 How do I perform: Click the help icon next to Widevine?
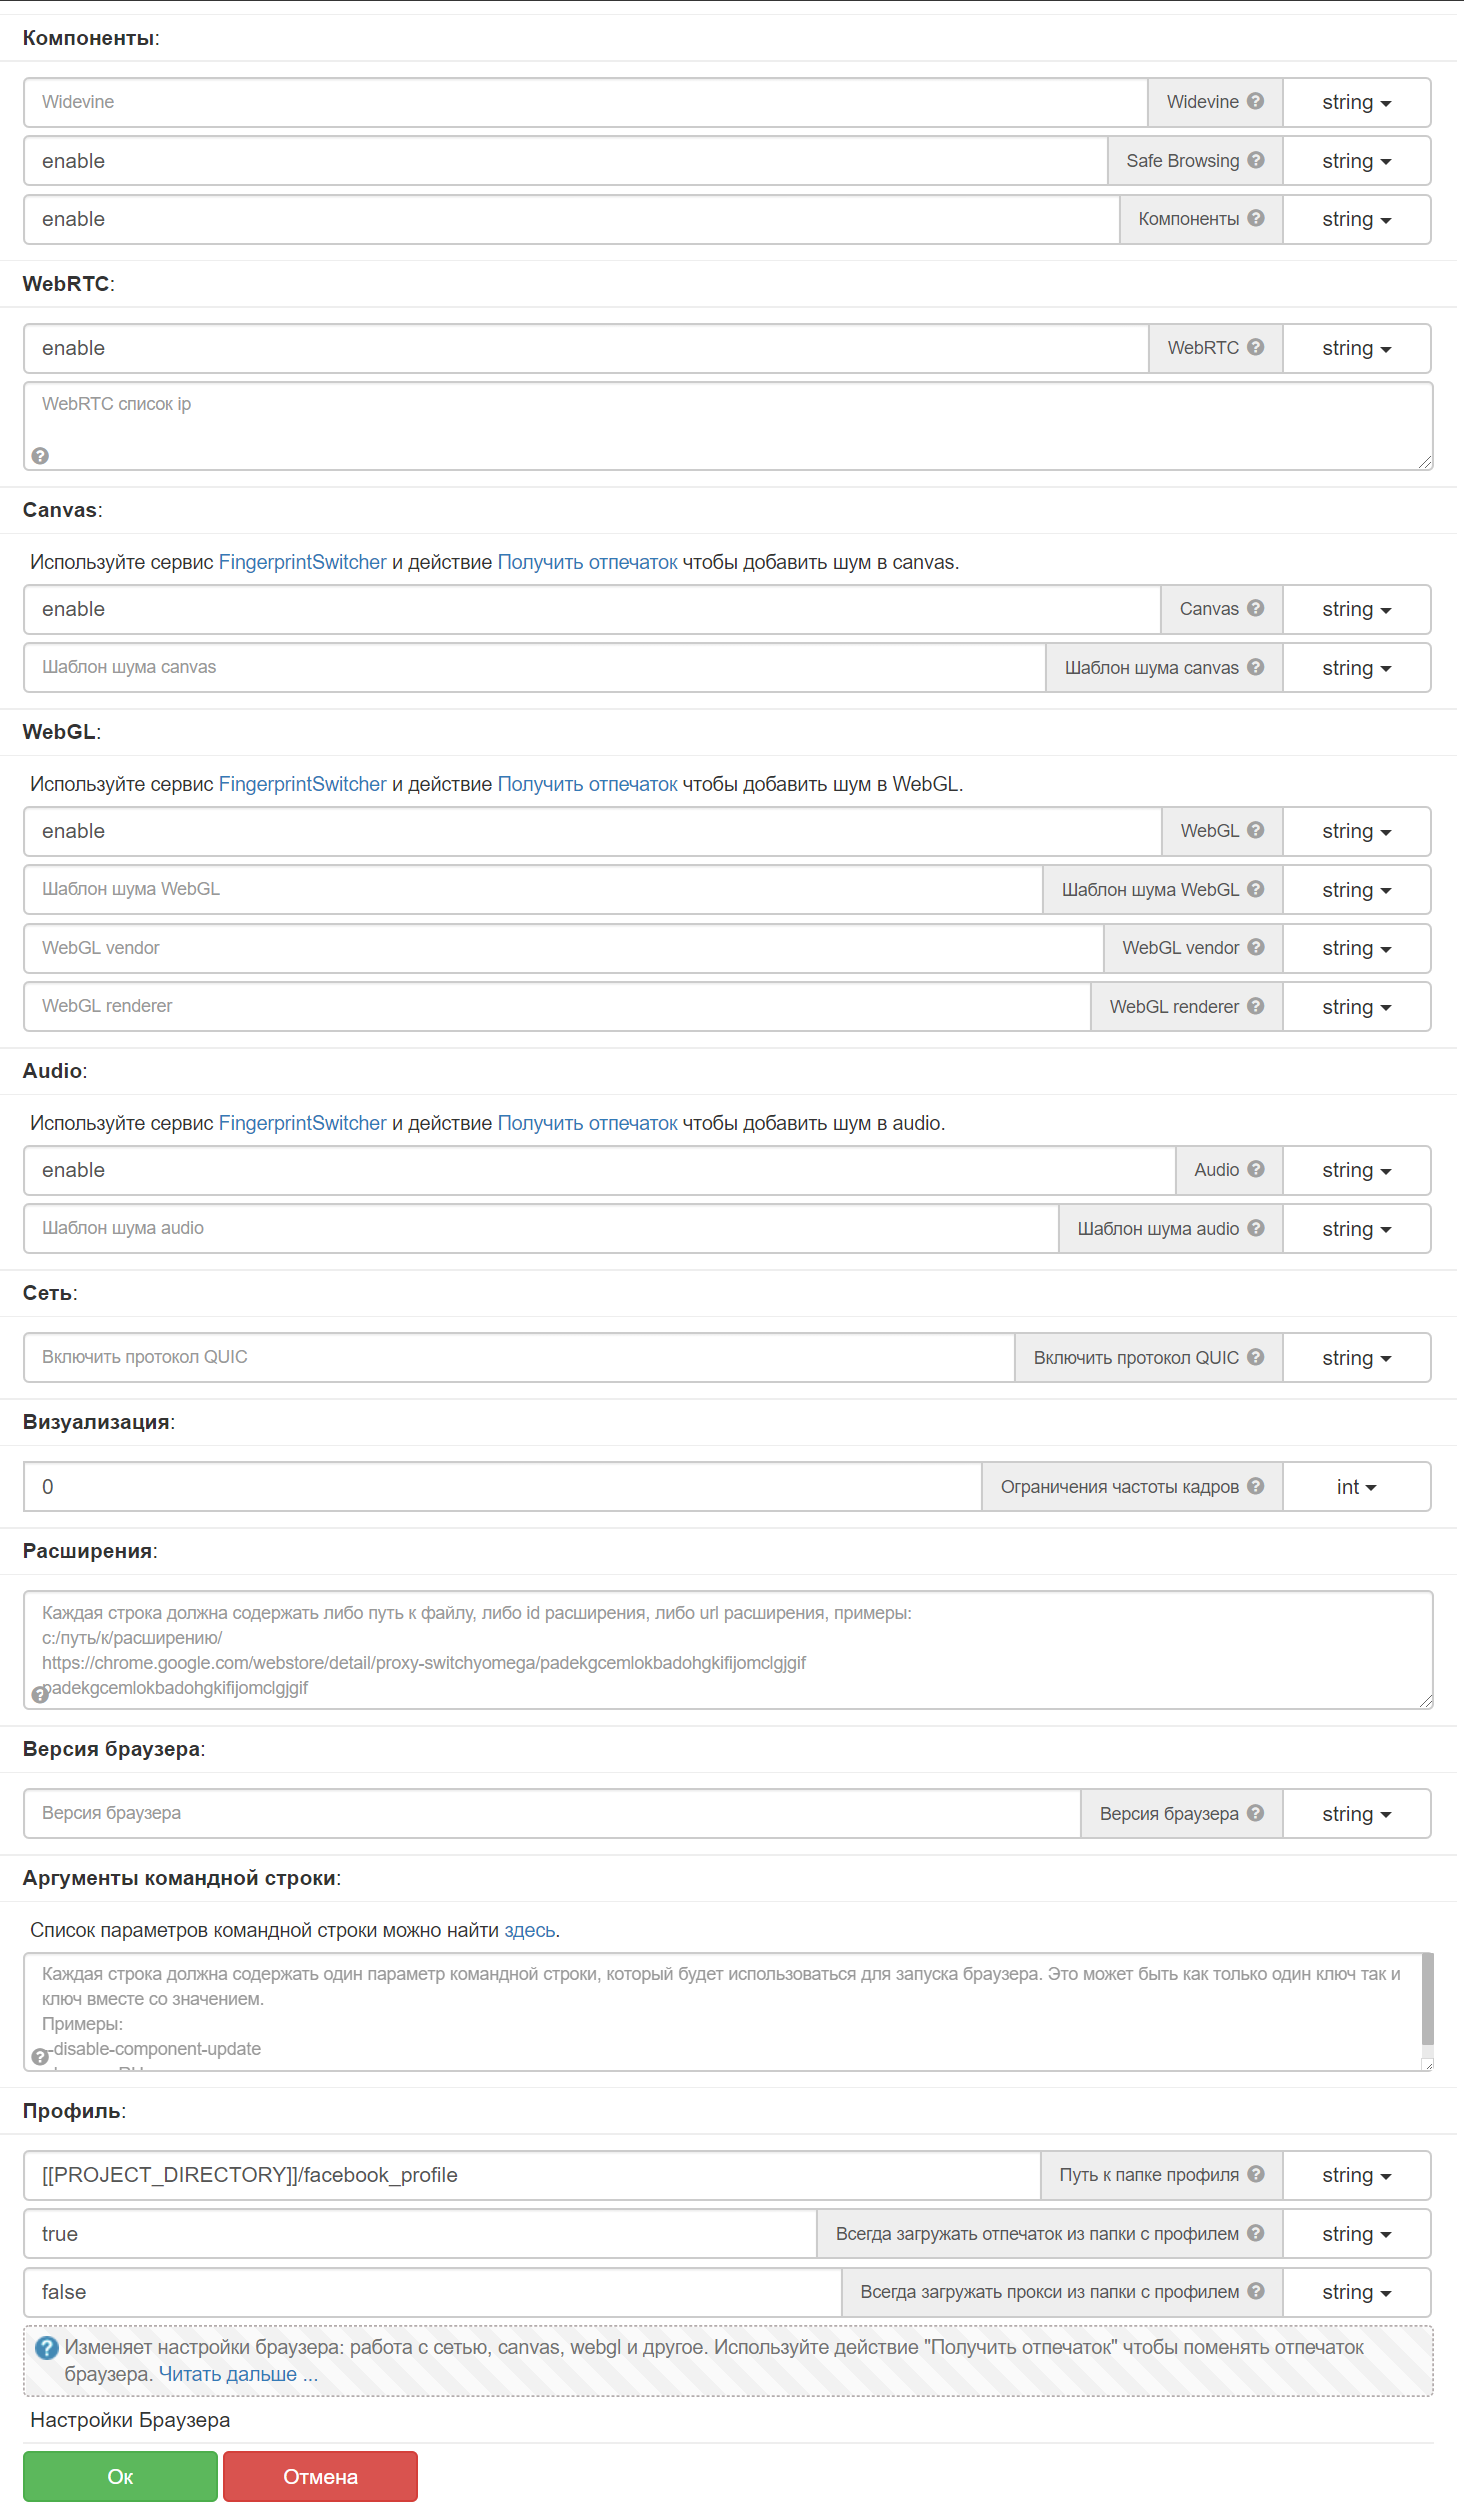click(1255, 102)
